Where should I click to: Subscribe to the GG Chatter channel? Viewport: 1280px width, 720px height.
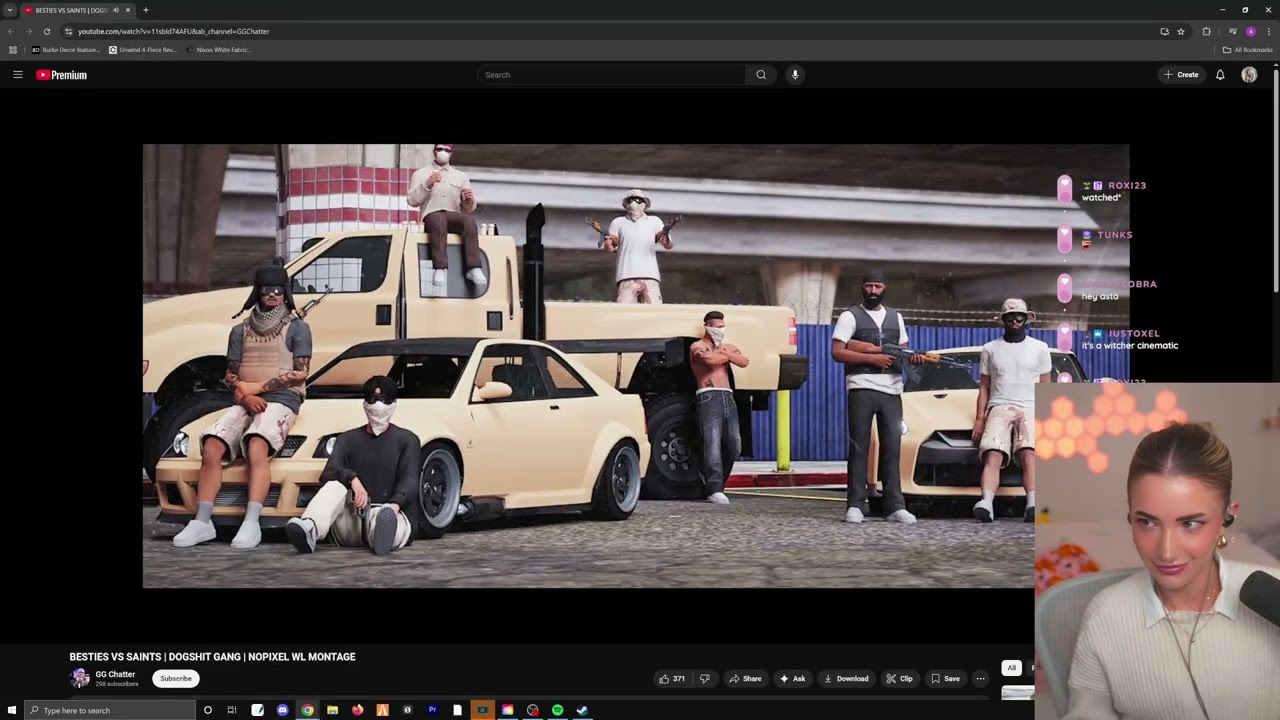[176, 679]
